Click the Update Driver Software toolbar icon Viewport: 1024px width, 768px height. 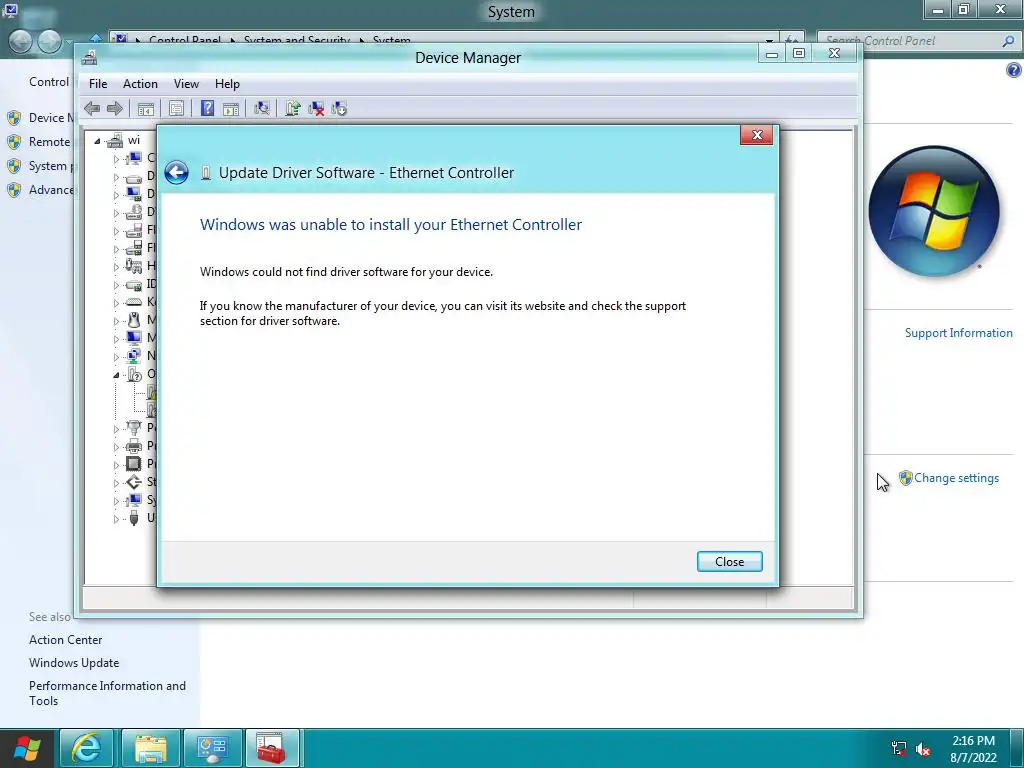pyautogui.click(x=293, y=108)
